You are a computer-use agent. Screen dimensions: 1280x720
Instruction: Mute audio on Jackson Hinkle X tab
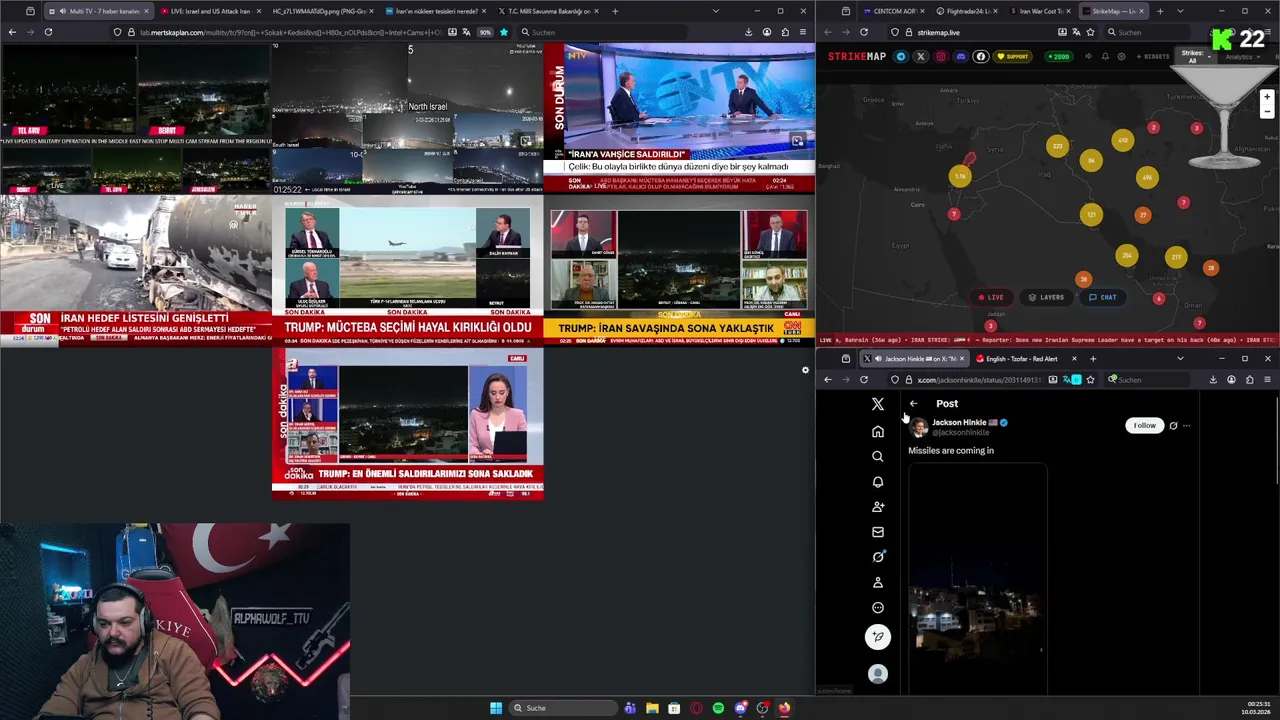(878, 358)
